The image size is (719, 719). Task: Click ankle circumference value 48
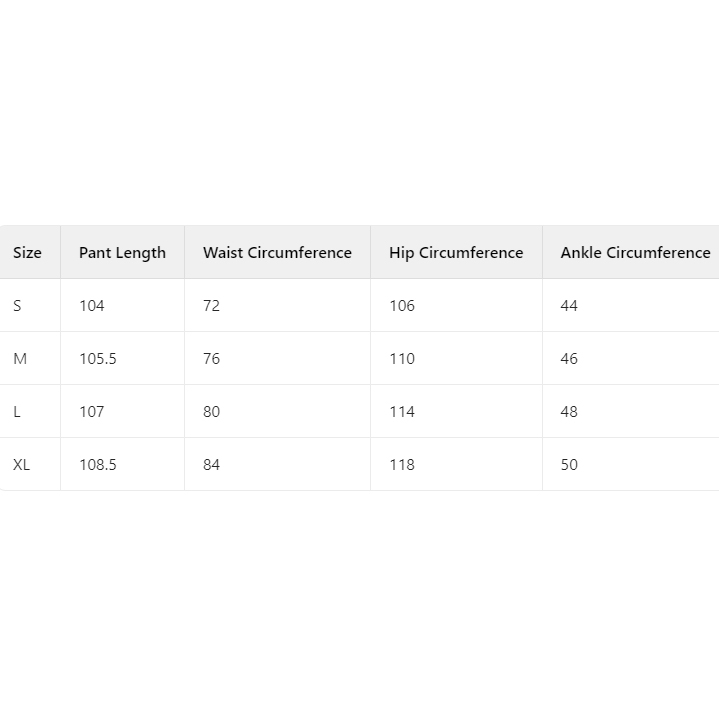[569, 412]
